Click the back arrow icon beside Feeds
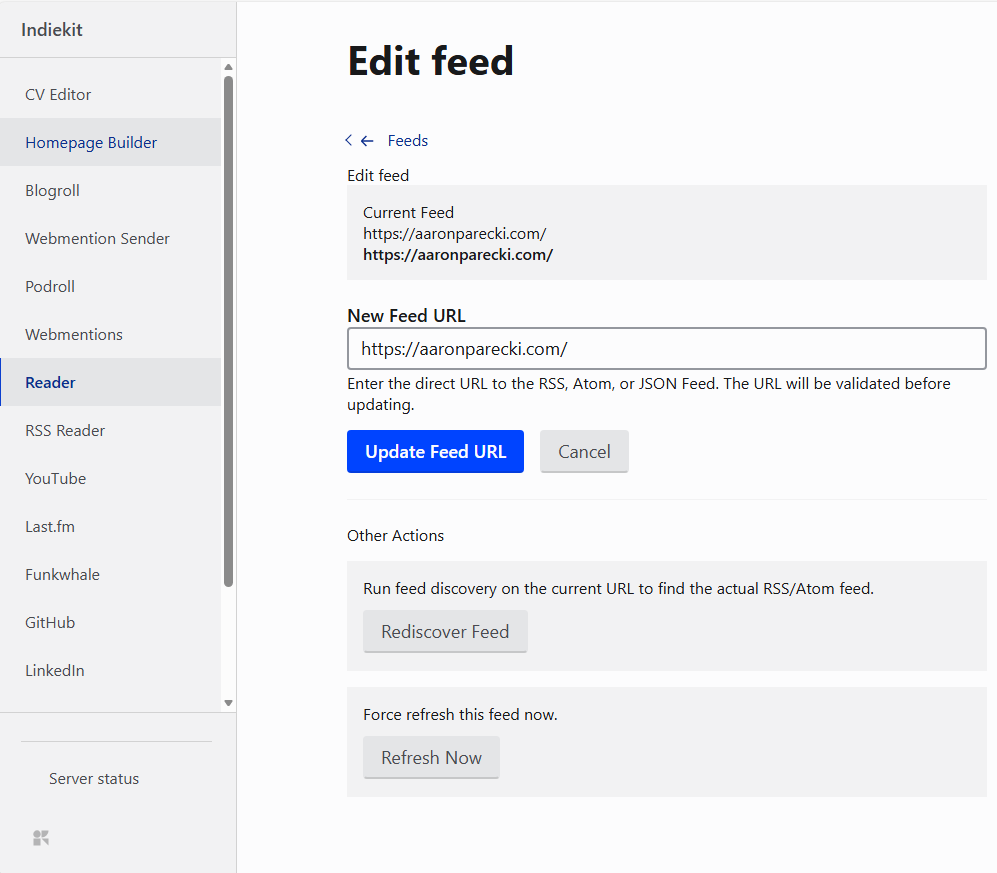The width and height of the screenshot is (997, 873). coord(366,141)
